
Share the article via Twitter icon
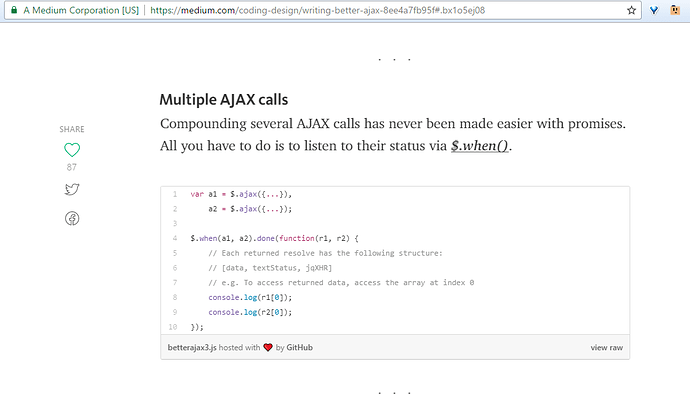[72, 189]
